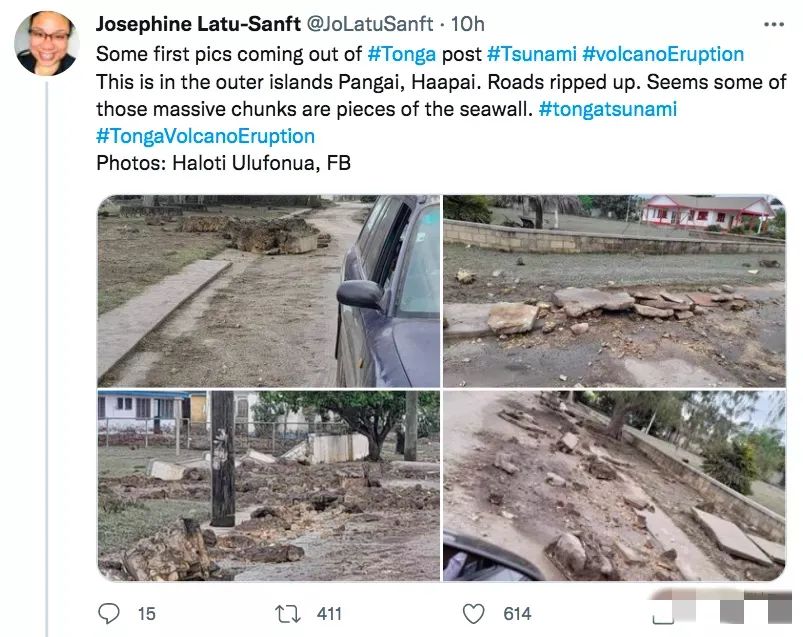This screenshot has height=637, width=803.
Task: Open the #volcanoEruption hashtag
Action: 663,54
